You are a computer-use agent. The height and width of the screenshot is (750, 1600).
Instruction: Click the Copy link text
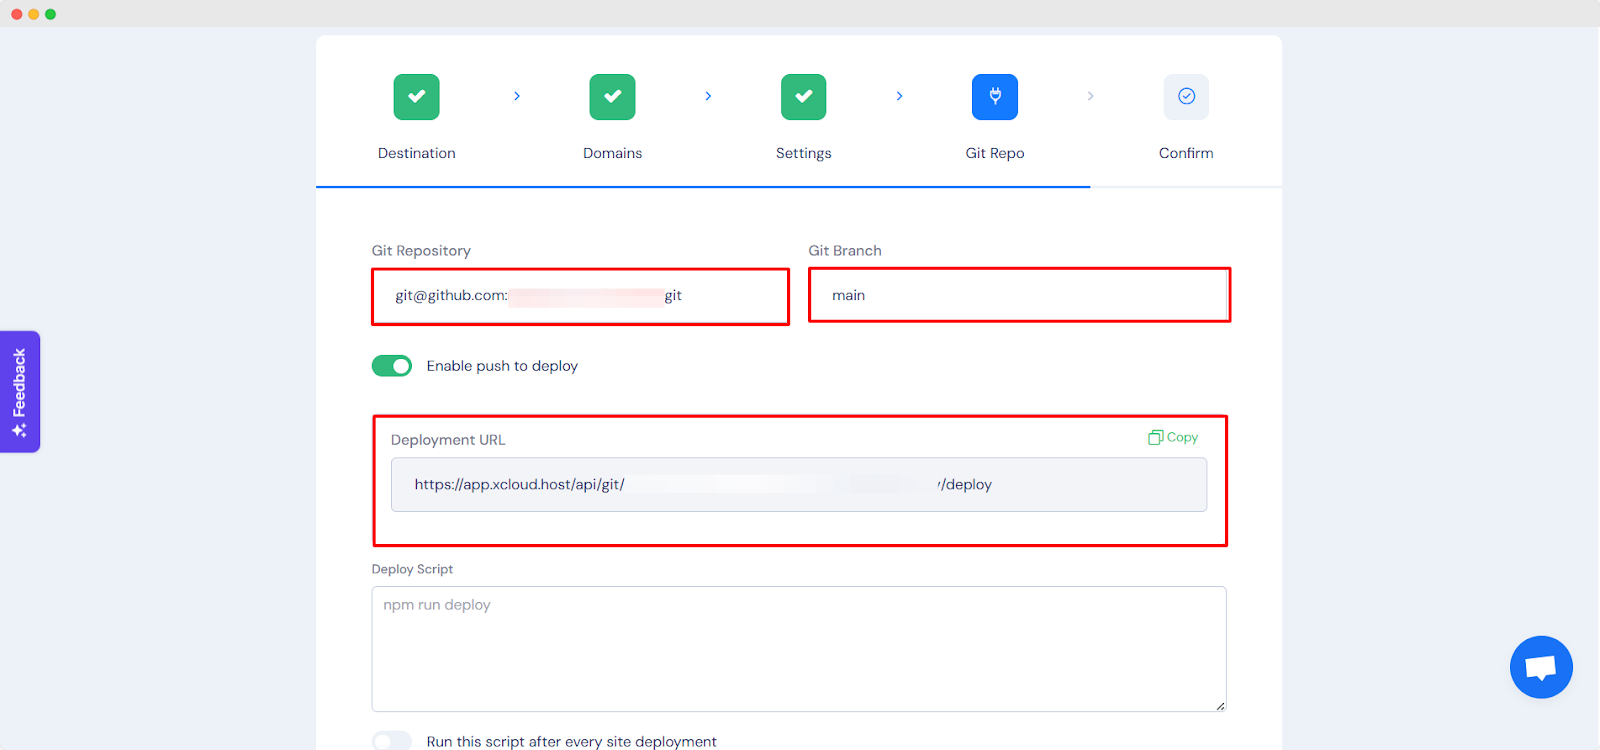[1182, 438]
